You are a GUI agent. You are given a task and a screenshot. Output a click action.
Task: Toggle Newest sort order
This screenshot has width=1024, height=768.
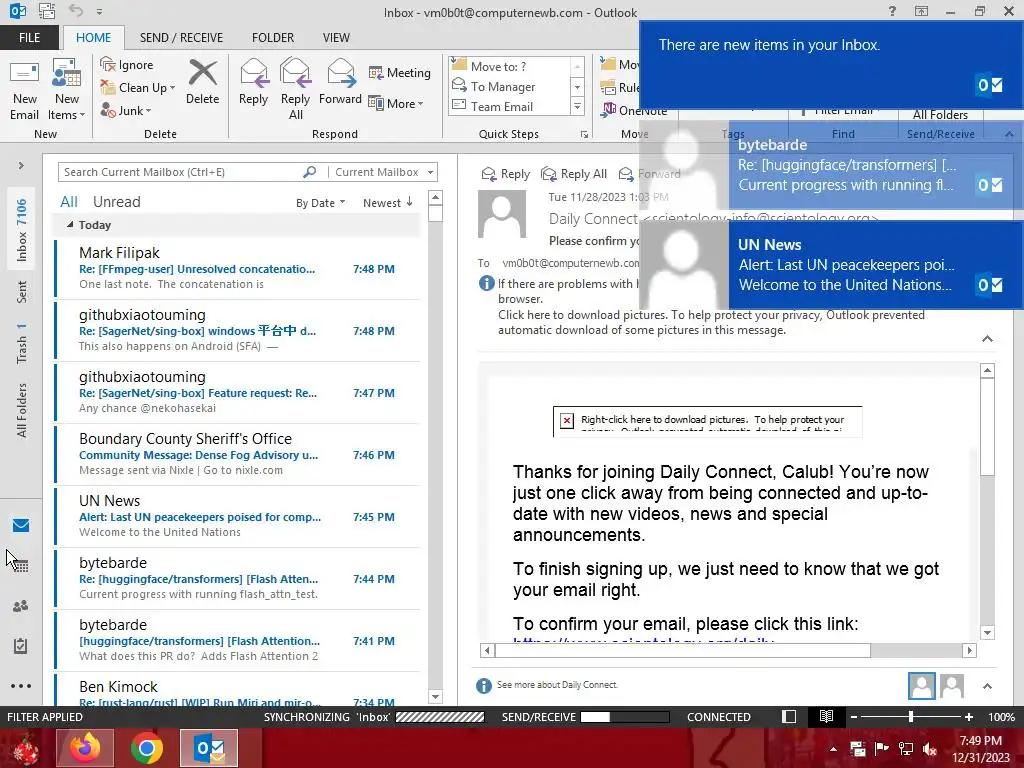[x=388, y=203]
